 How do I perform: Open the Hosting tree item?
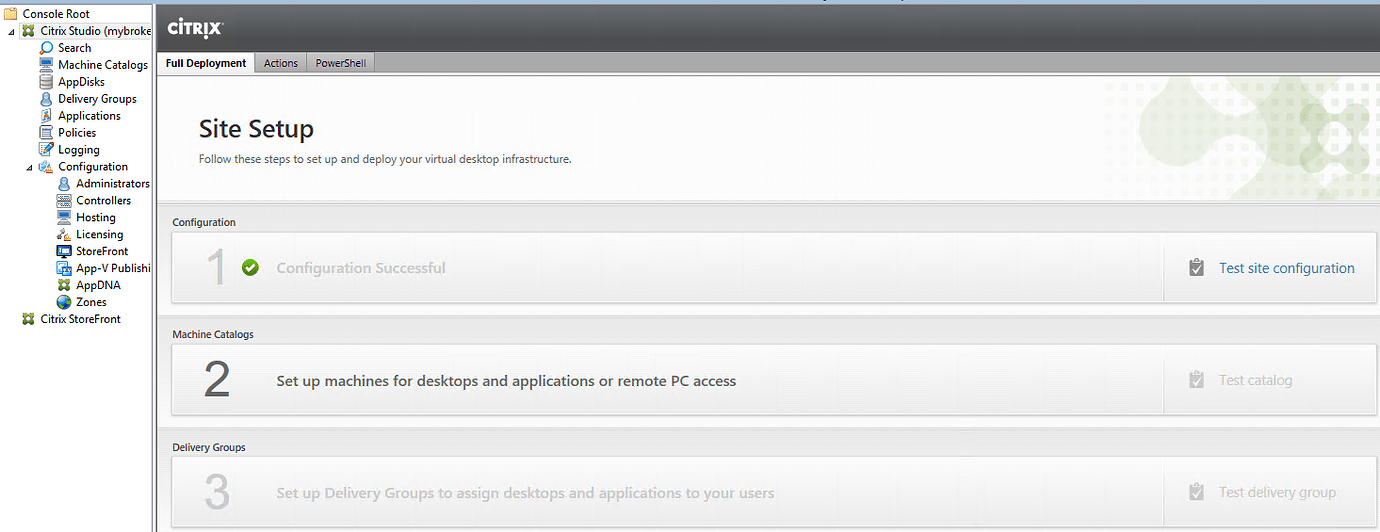pyautogui.click(x=96, y=218)
